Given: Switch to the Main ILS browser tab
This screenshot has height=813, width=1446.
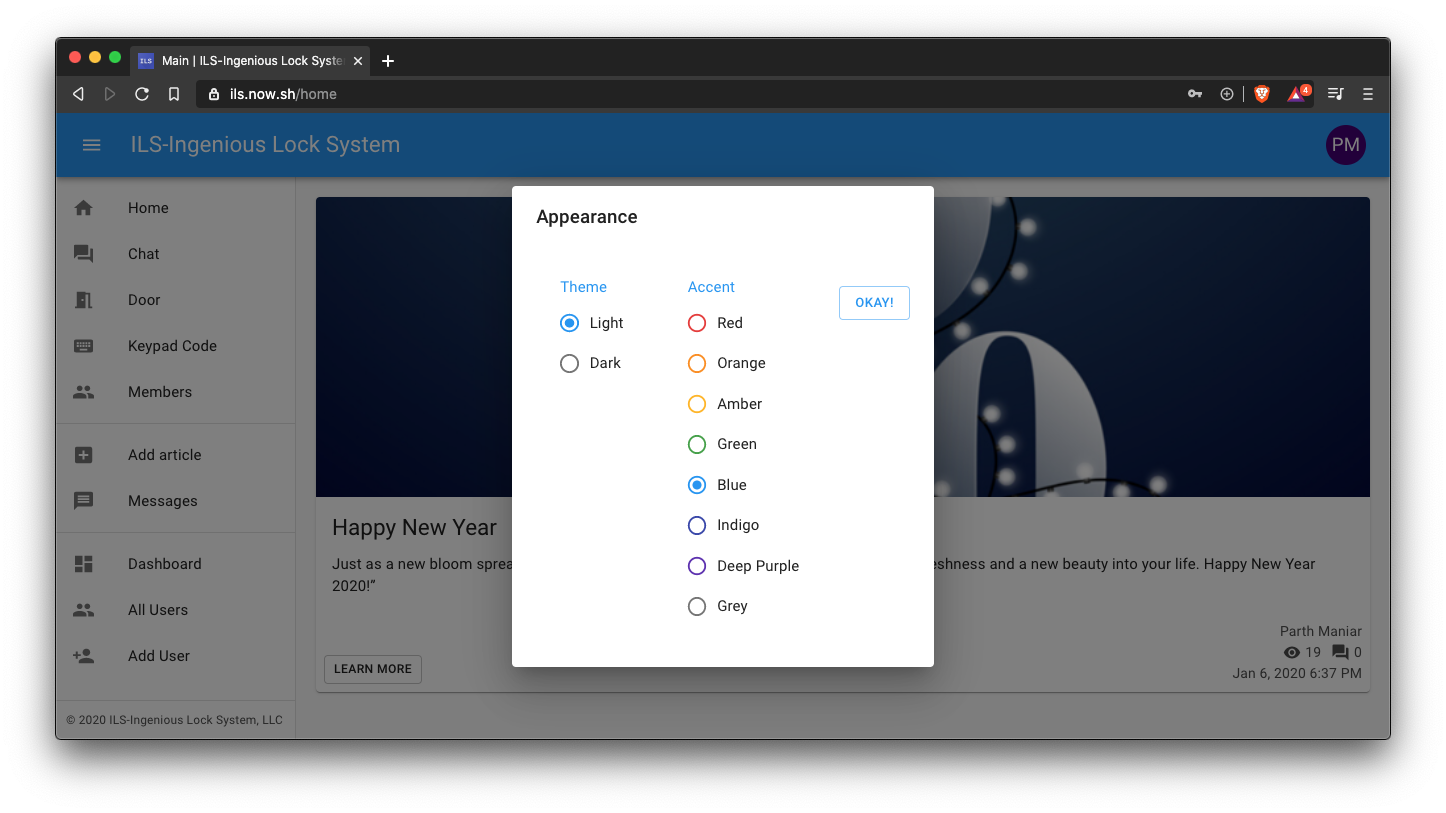Looking at the screenshot, I should pos(240,60).
